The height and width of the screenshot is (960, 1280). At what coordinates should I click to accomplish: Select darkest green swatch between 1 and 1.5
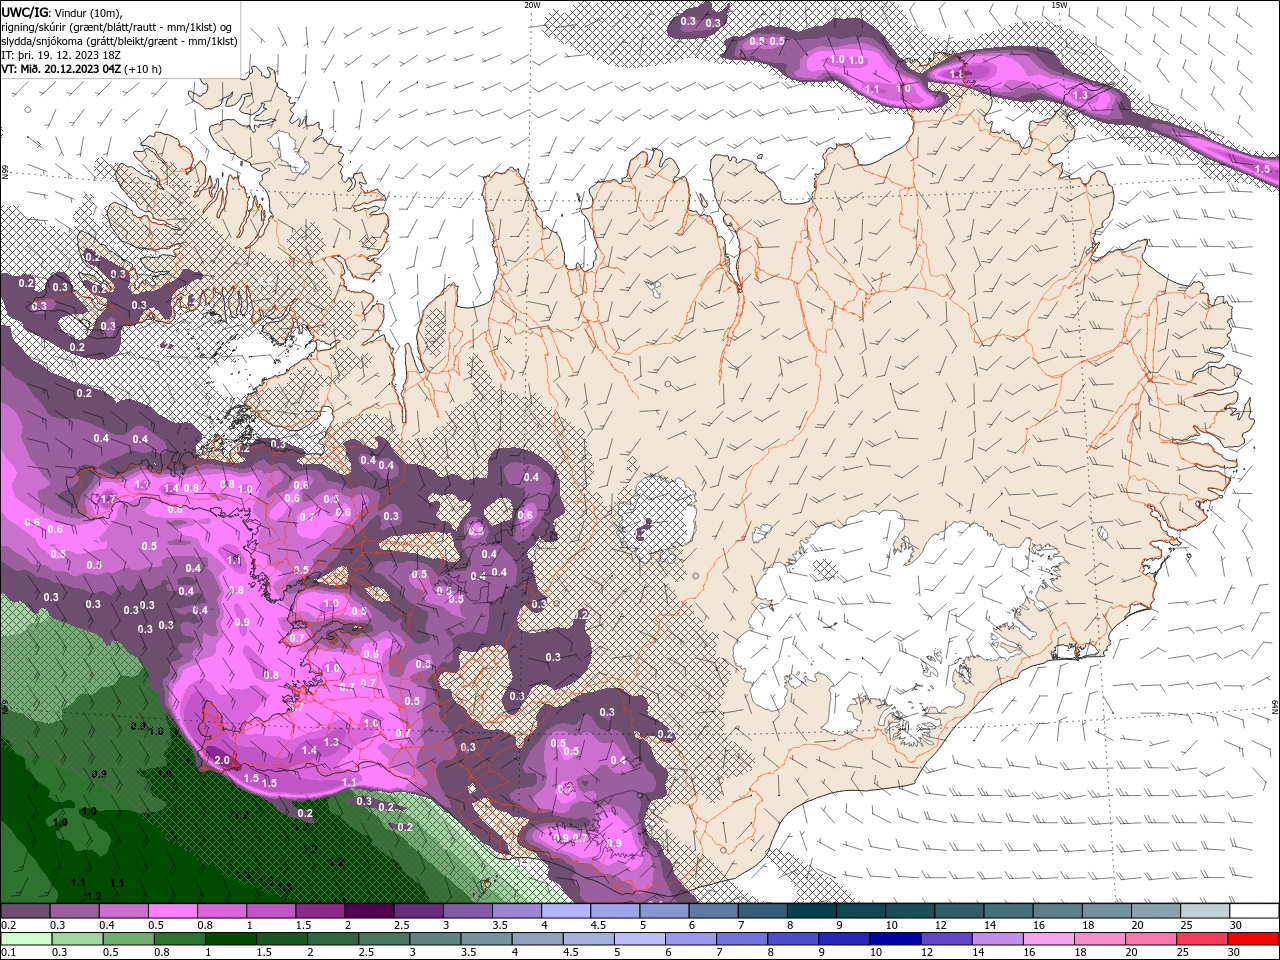229,939
